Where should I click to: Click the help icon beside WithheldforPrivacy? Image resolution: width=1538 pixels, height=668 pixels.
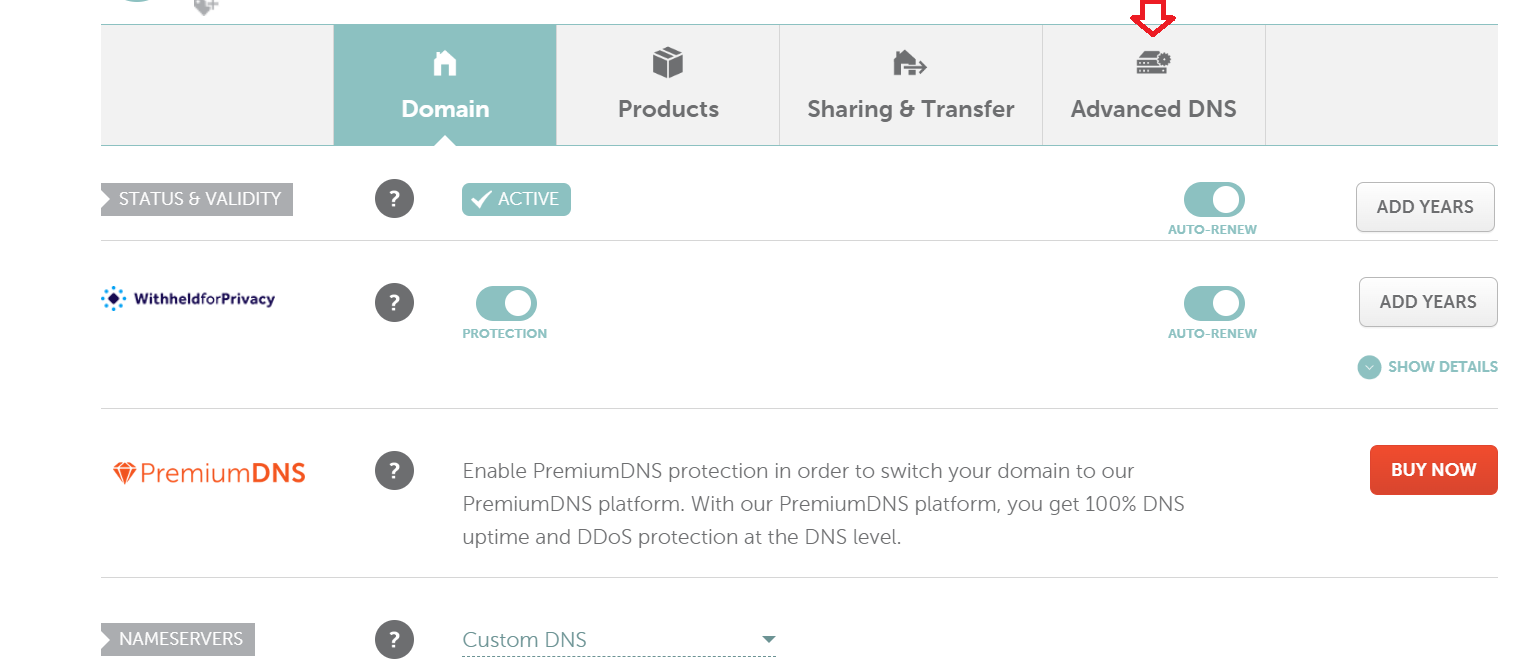pyautogui.click(x=394, y=303)
